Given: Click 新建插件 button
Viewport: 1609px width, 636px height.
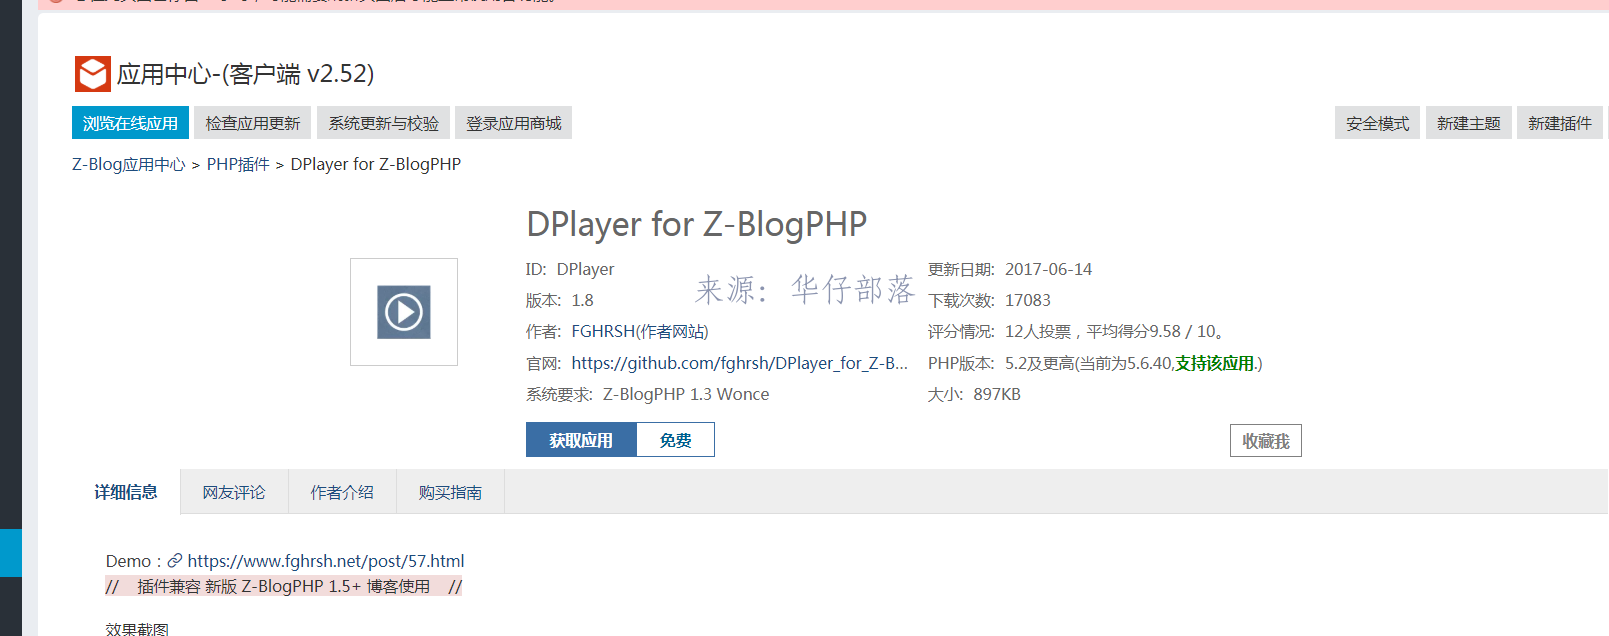Looking at the screenshot, I should 1559,123.
